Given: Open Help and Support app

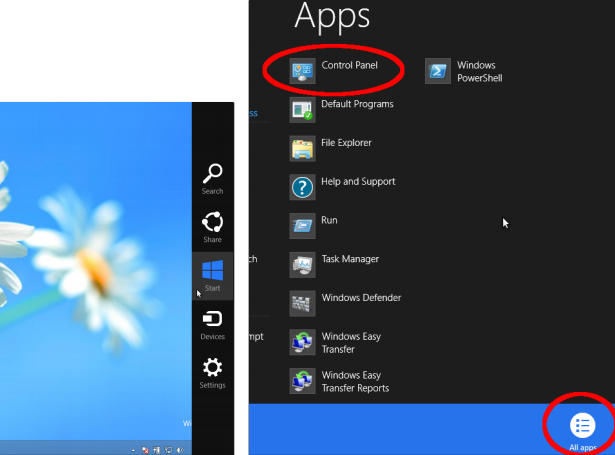Looking at the screenshot, I should coord(343,187).
